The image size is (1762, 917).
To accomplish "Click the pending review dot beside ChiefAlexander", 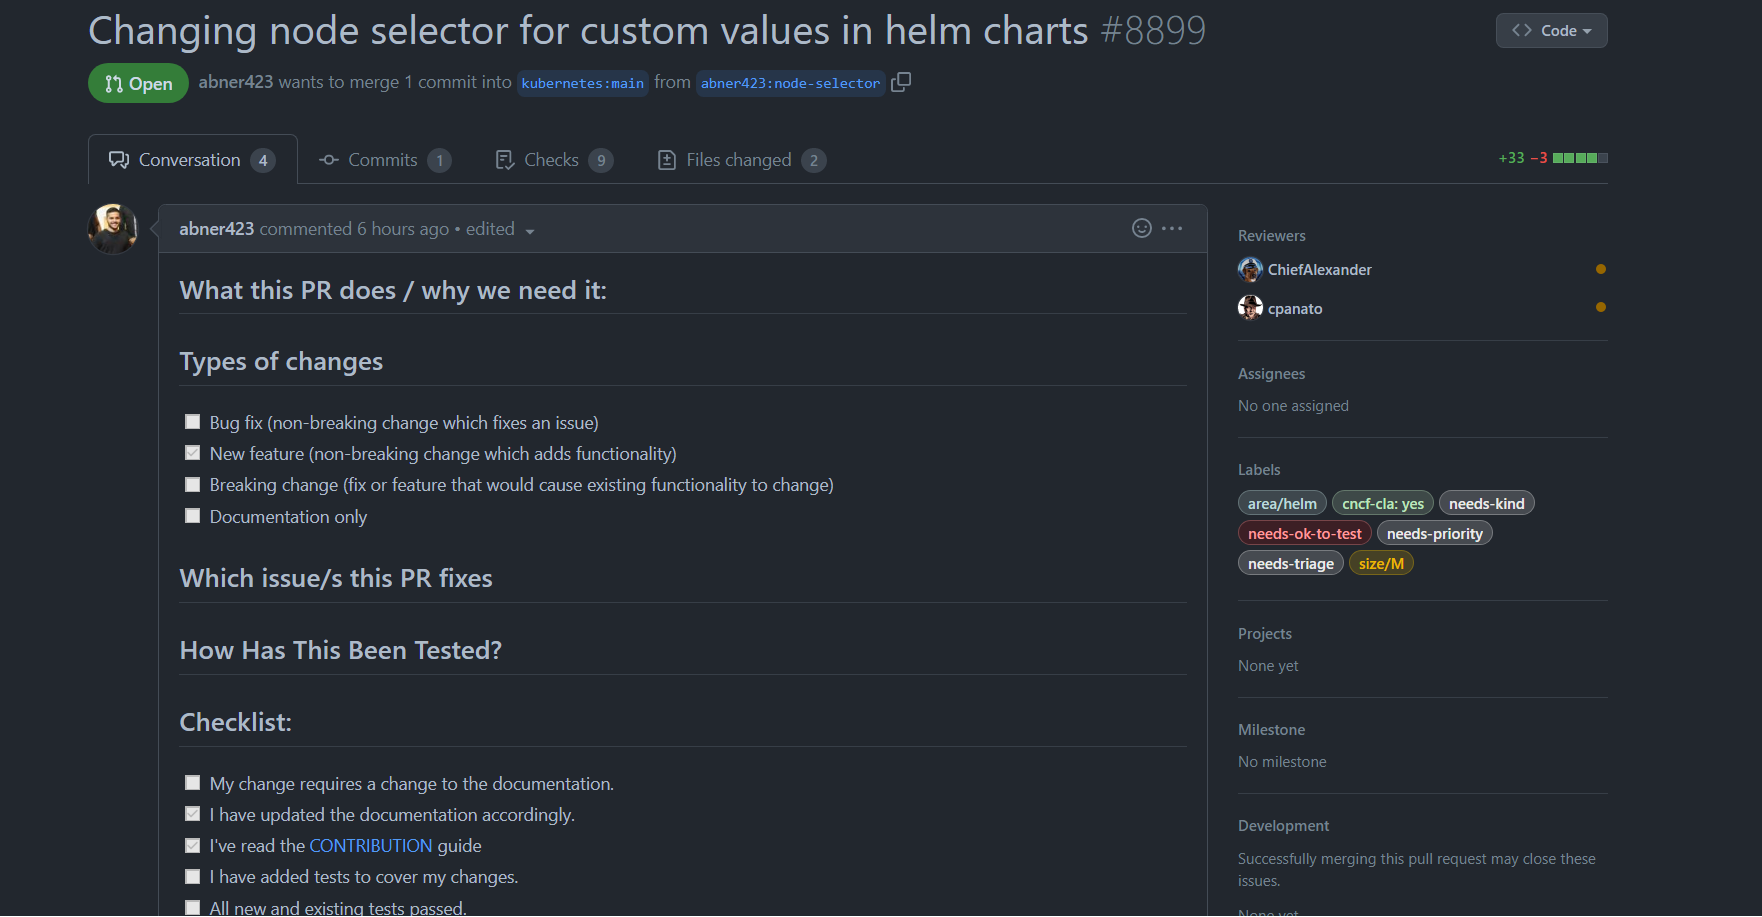I will 1601,269.
